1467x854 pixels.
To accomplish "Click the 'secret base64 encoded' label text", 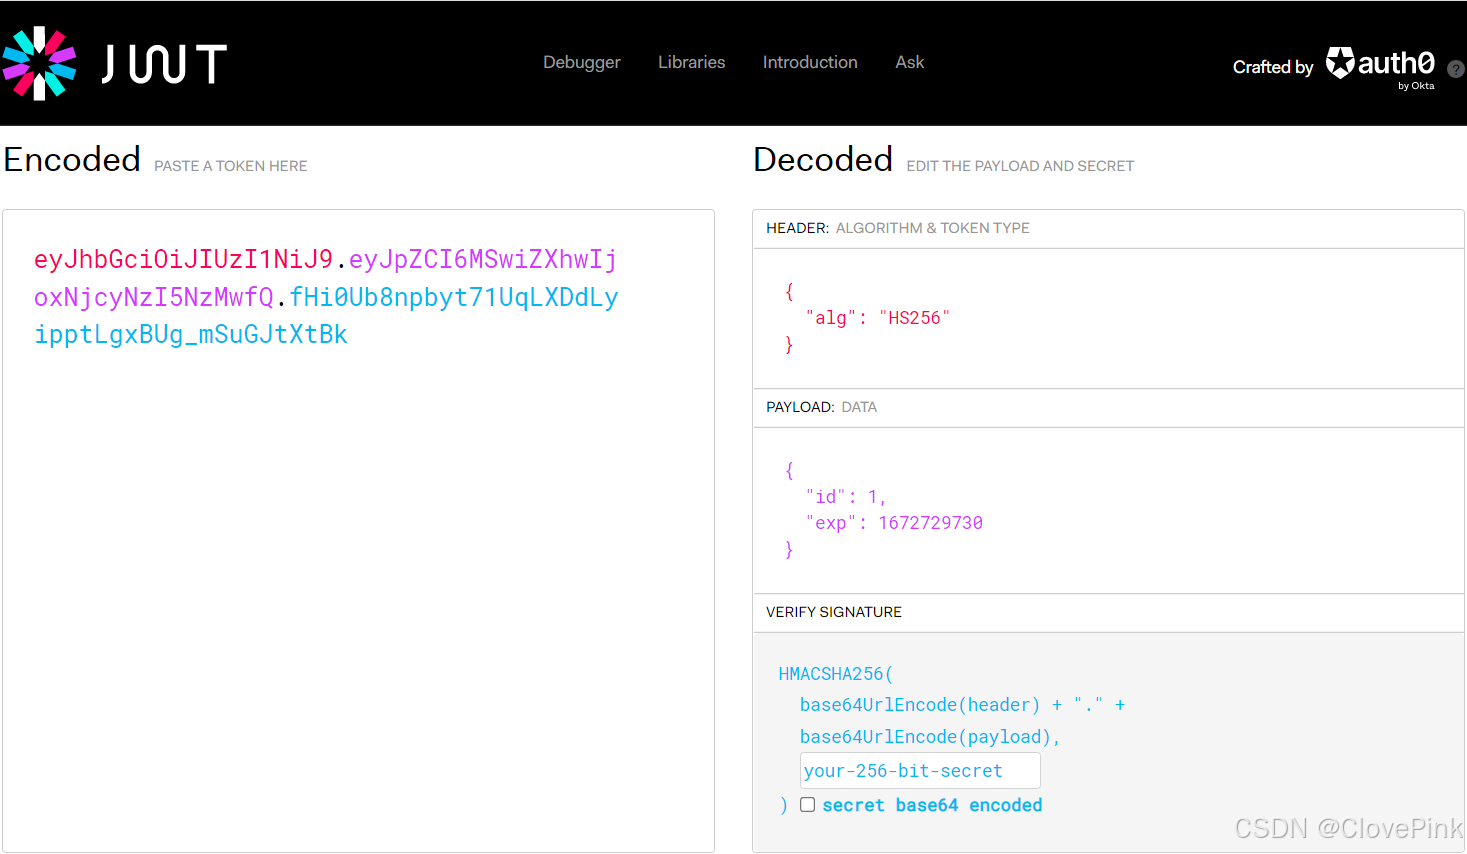I will tap(932, 805).
